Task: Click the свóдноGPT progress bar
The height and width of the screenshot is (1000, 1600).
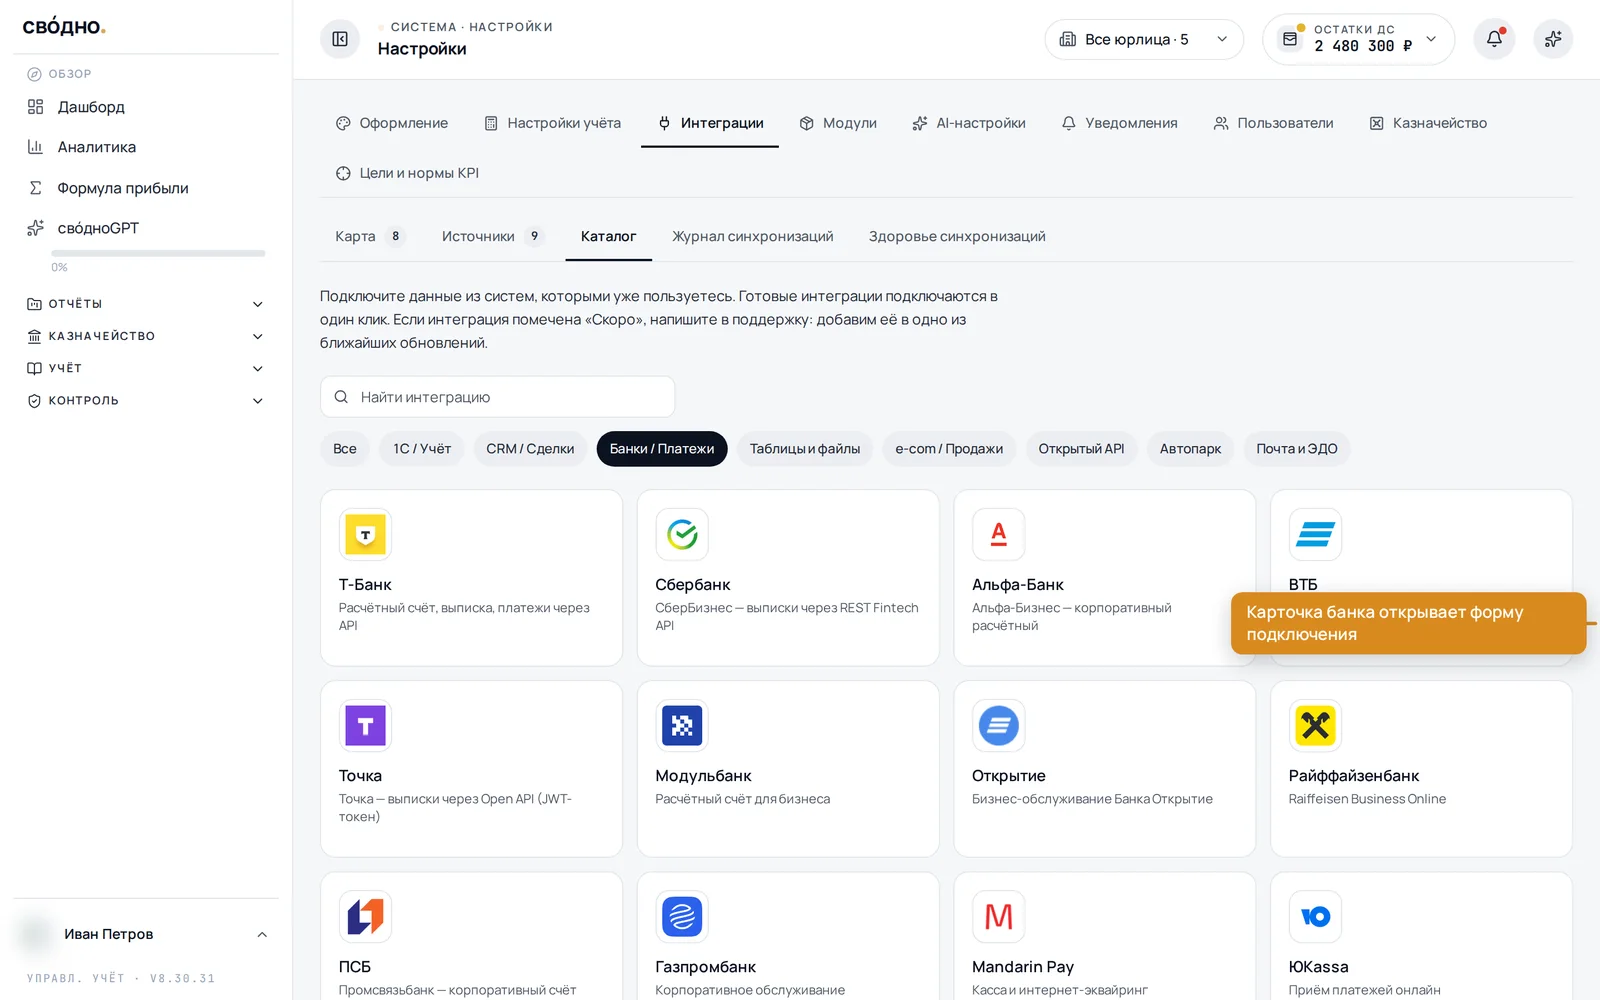Action: point(158,254)
